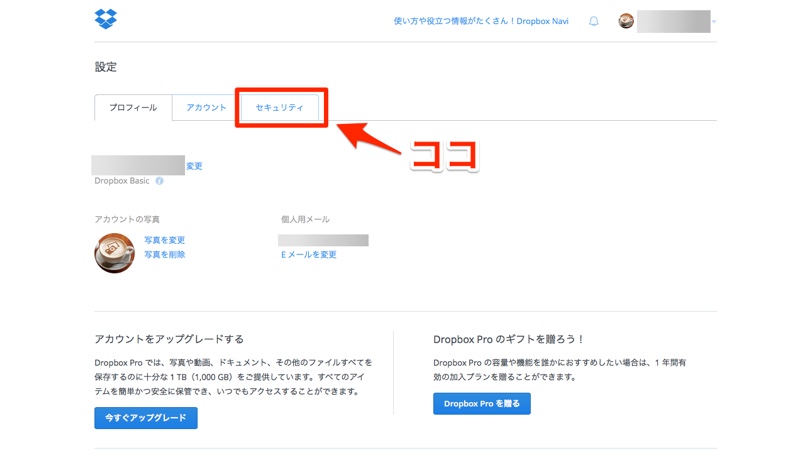Switch to the アカウント tab
800x450 pixels.
coord(206,108)
